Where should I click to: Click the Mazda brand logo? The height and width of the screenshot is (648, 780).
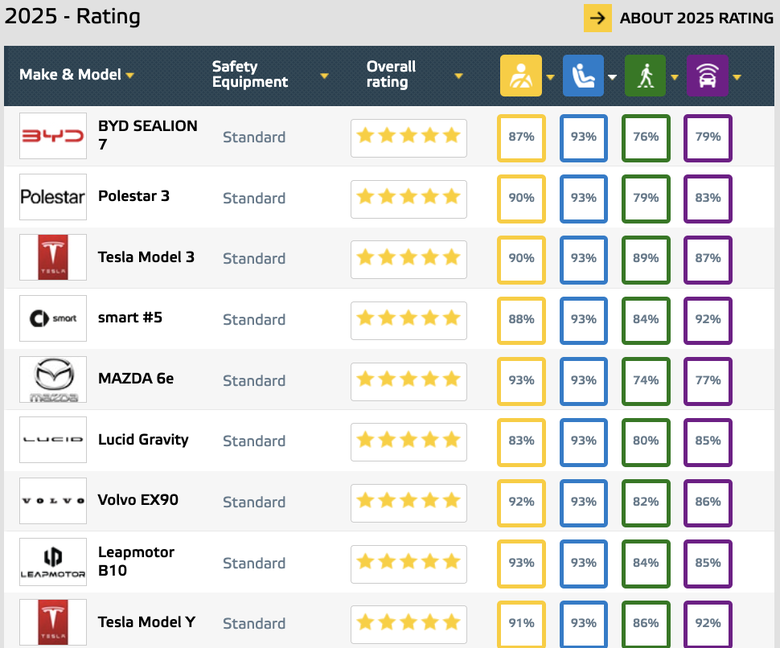[53, 380]
